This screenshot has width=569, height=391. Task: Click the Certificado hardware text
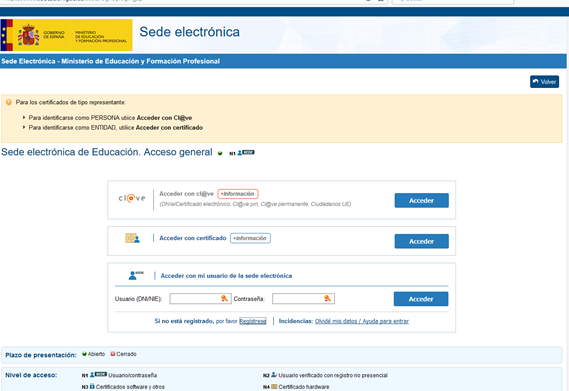pyautogui.click(x=304, y=387)
